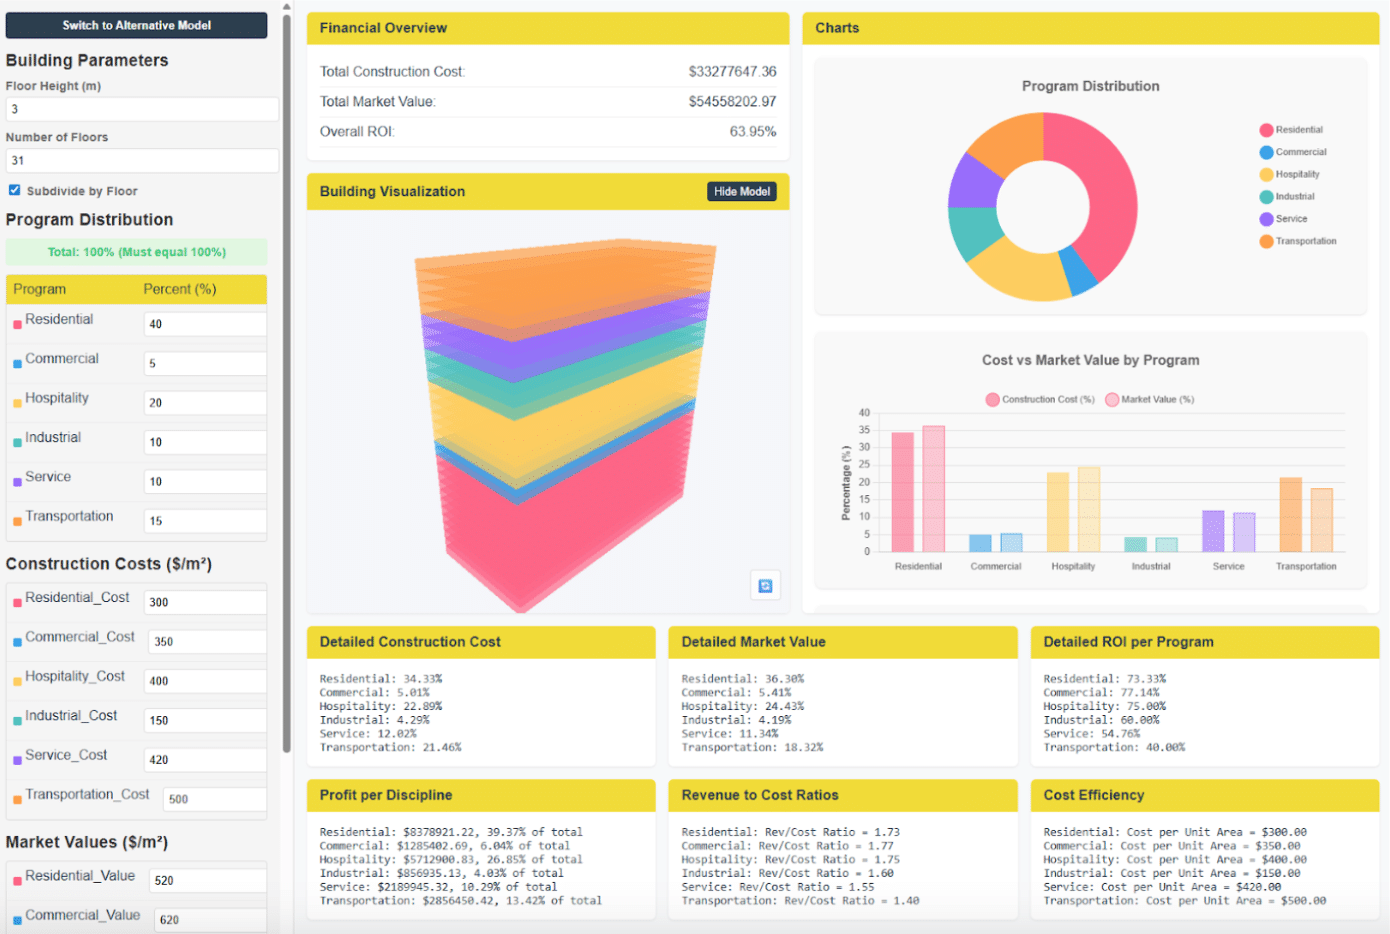The height and width of the screenshot is (934, 1390).
Task: Click the sidebar vertical scrollbar
Action: [287, 380]
